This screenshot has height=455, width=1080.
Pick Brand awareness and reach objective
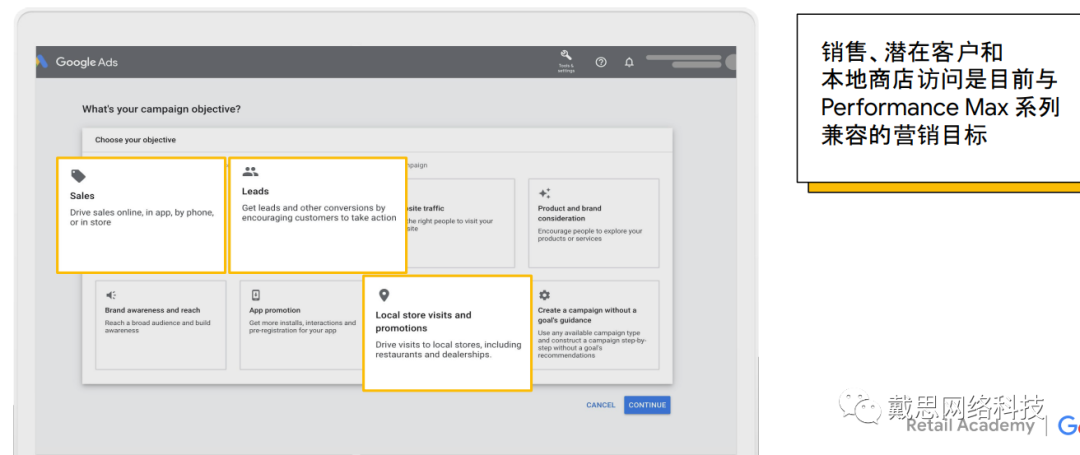click(x=160, y=325)
